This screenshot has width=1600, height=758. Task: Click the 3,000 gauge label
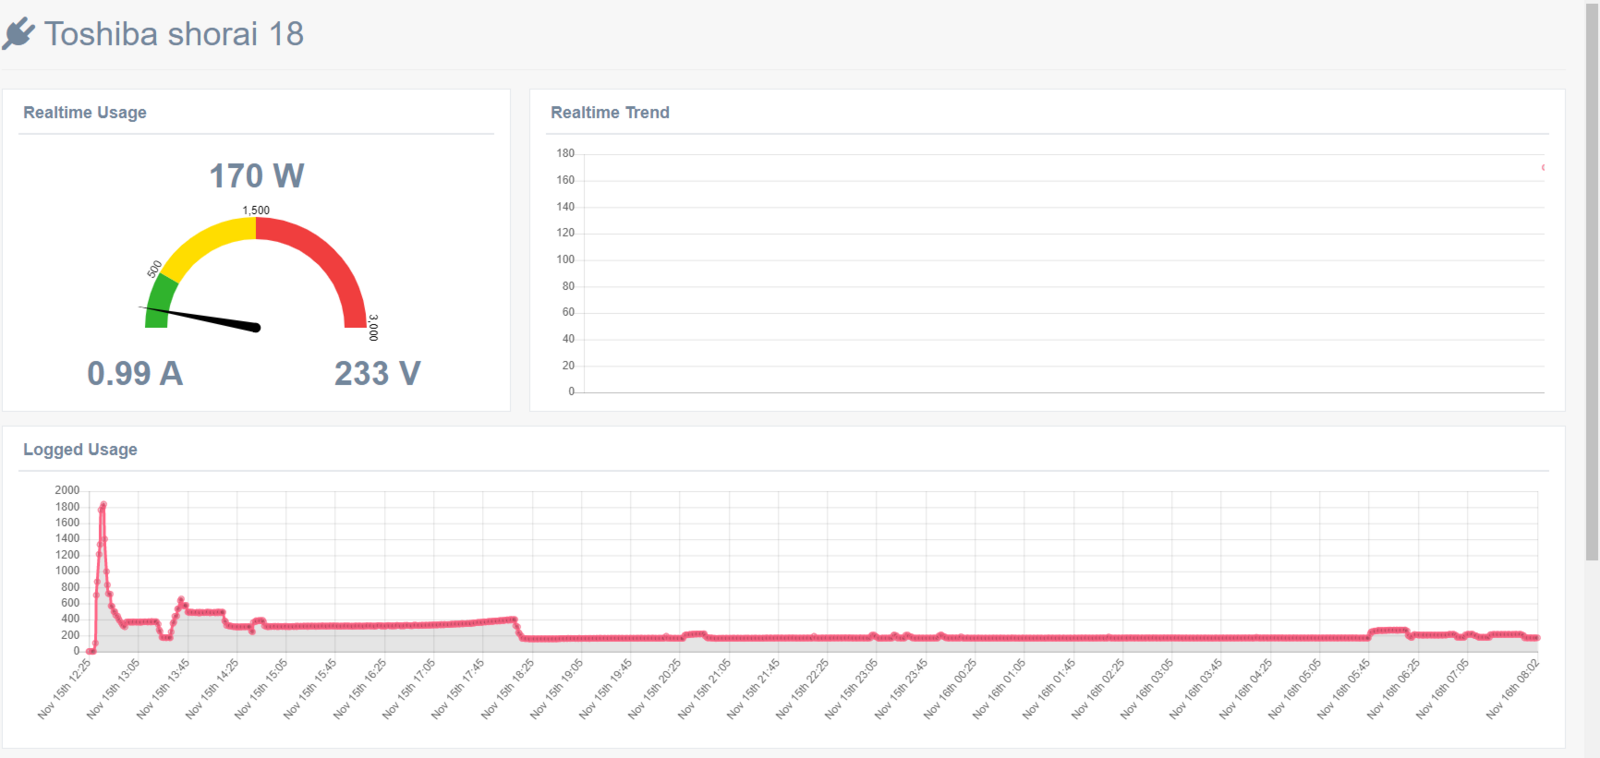click(373, 328)
